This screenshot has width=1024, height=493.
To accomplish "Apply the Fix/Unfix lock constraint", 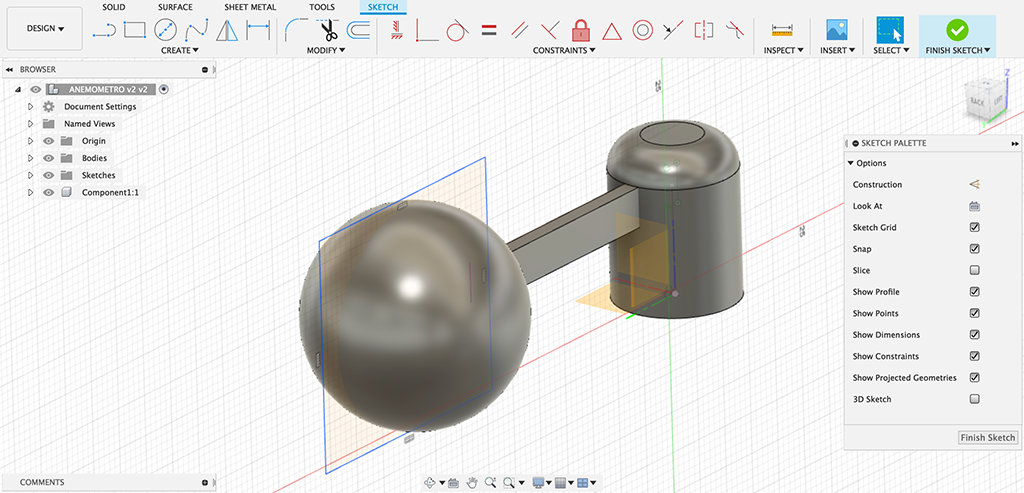I will [x=581, y=29].
